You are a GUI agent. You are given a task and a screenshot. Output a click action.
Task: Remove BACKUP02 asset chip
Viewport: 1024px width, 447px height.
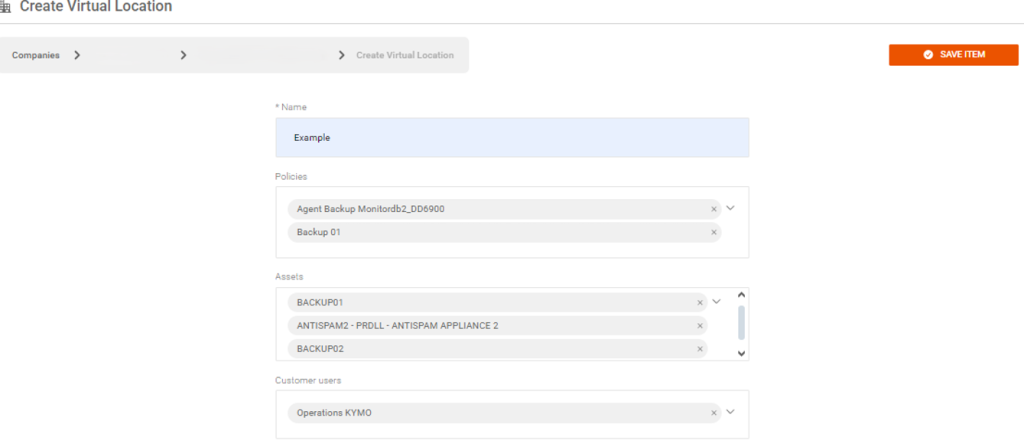point(700,349)
